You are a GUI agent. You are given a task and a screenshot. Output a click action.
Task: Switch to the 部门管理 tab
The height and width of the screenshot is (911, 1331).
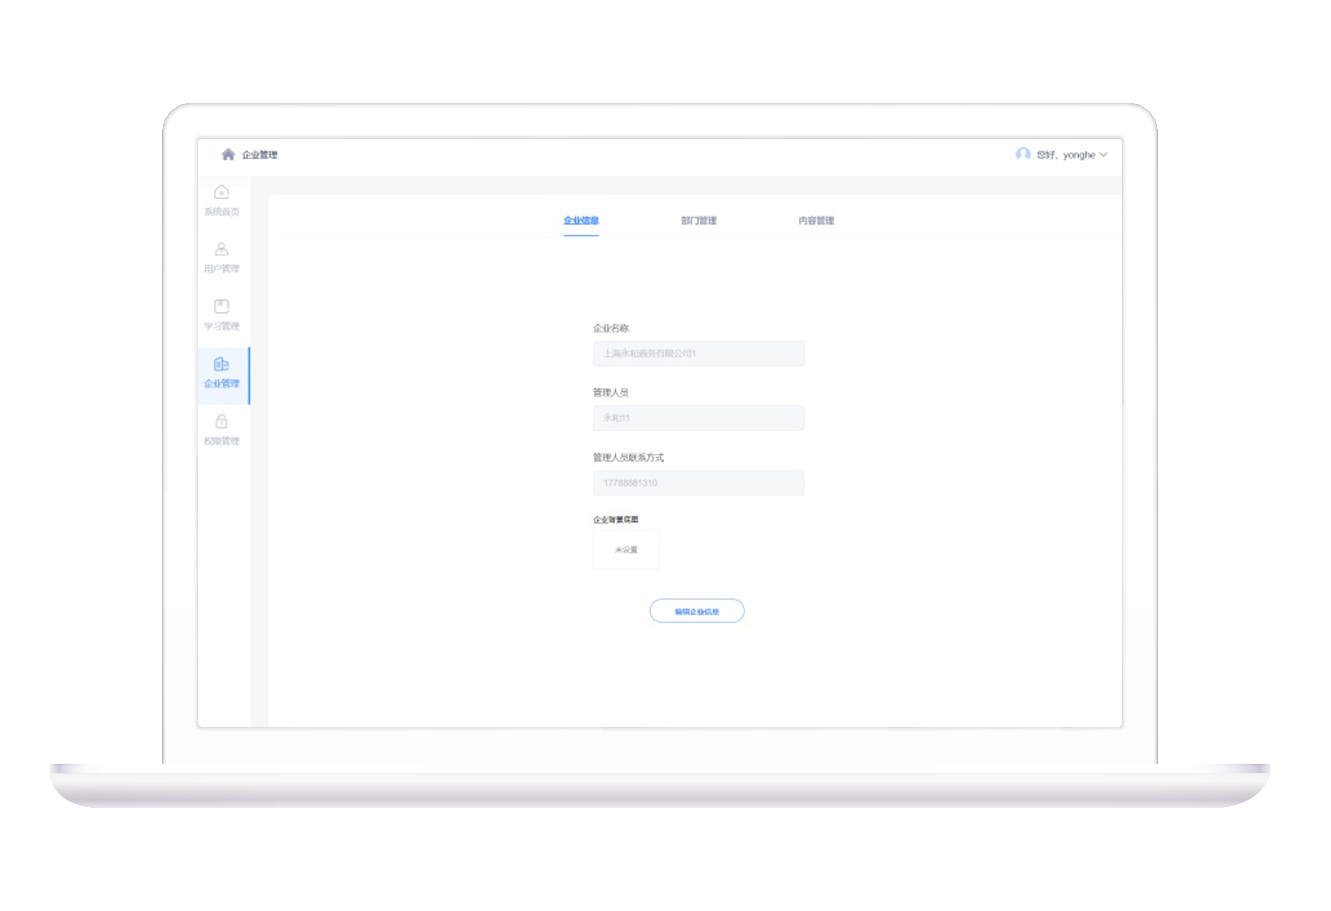point(699,221)
